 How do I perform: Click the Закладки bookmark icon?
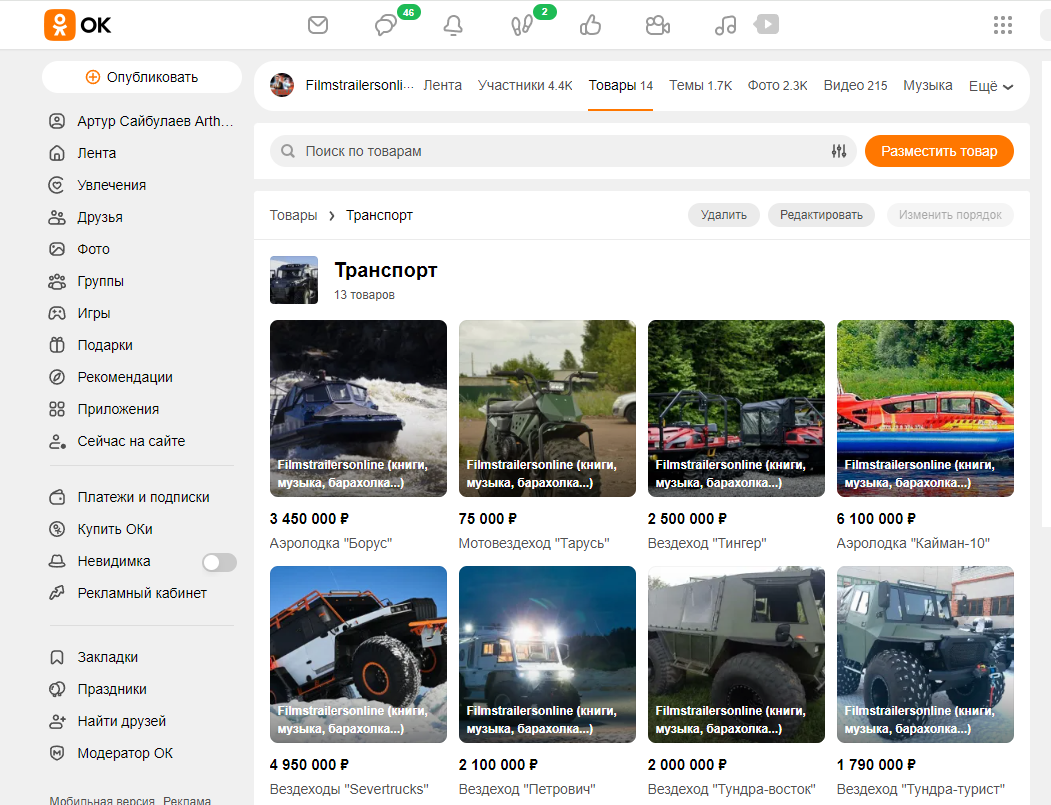pos(57,658)
